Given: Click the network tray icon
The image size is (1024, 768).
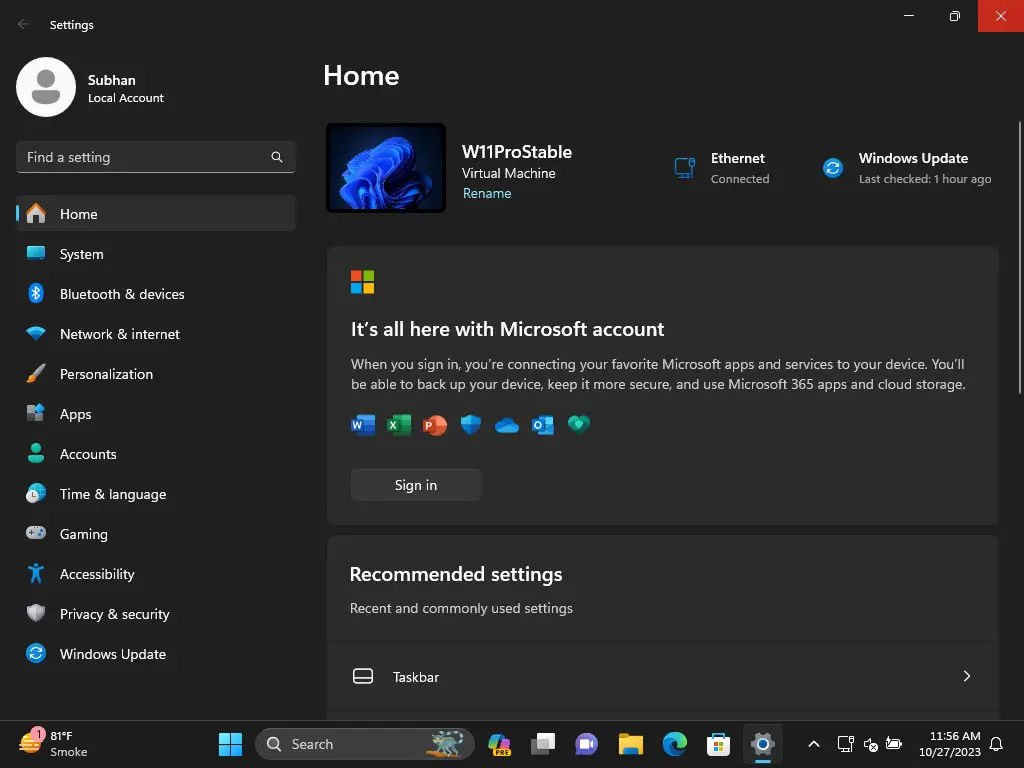Looking at the screenshot, I should (846, 744).
